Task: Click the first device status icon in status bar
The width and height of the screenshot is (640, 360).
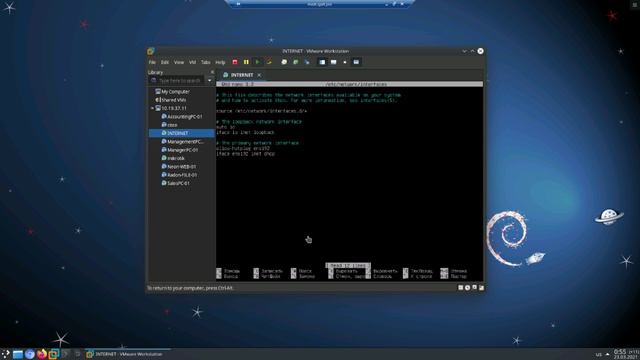Action: pos(460,288)
